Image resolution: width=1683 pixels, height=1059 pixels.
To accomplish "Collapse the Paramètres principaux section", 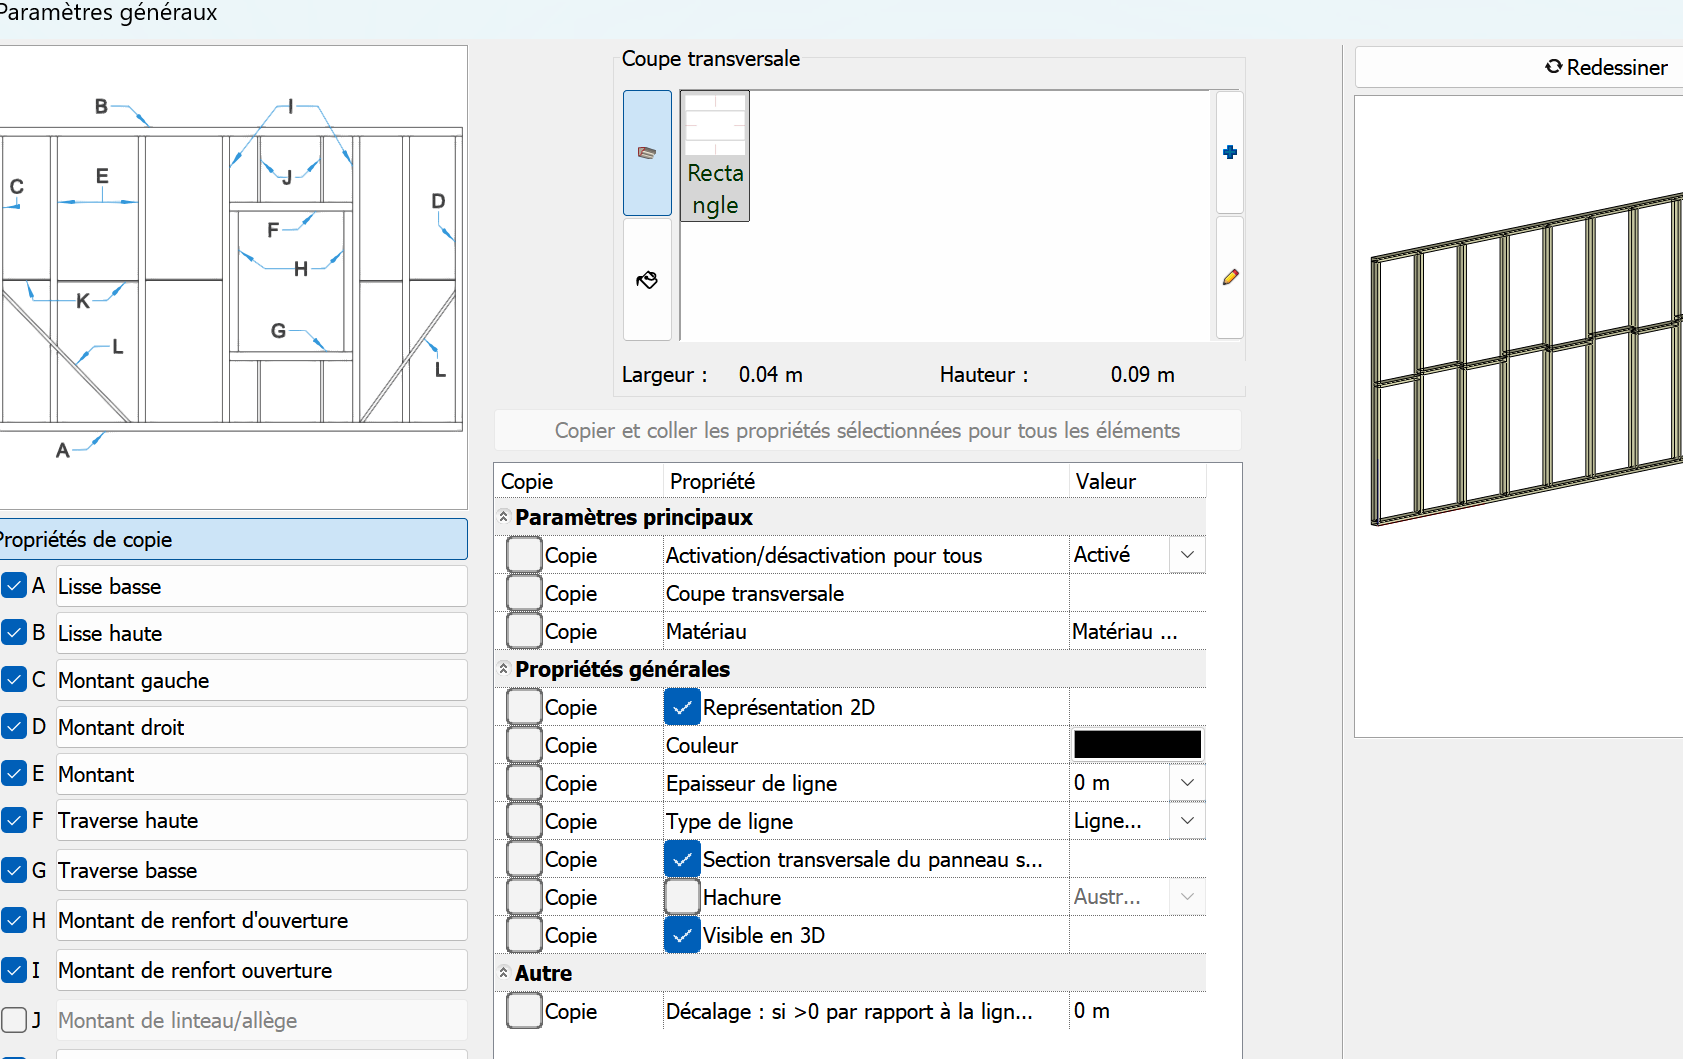I will point(504,517).
